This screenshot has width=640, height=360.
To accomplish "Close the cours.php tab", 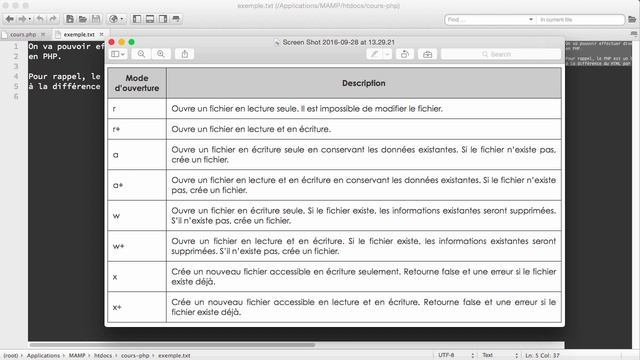I will [x=43, y=35].
